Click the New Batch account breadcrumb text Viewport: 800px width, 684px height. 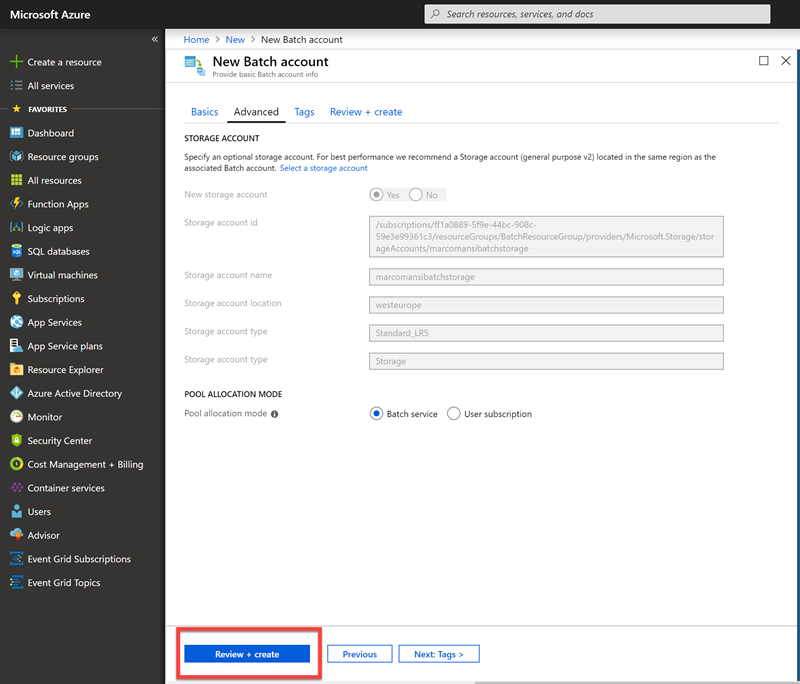point(302,40)
